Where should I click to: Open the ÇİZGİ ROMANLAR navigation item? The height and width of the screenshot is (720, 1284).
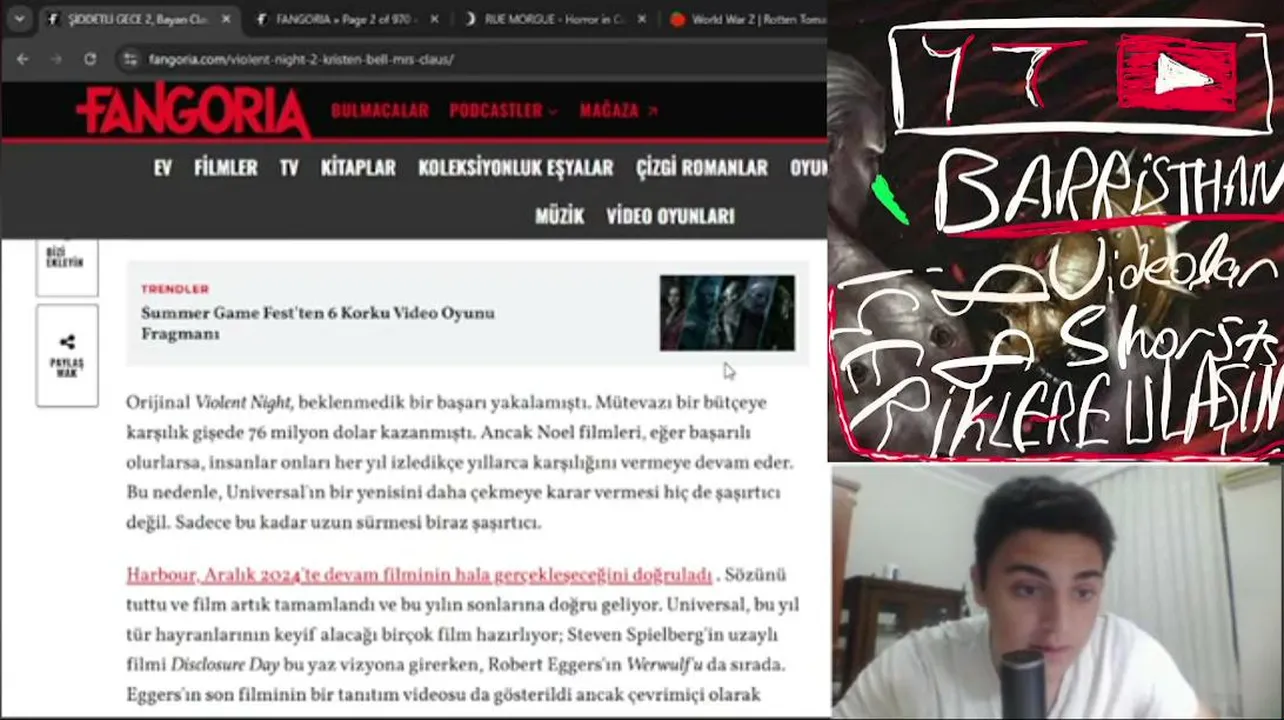(x=702, y=168)
